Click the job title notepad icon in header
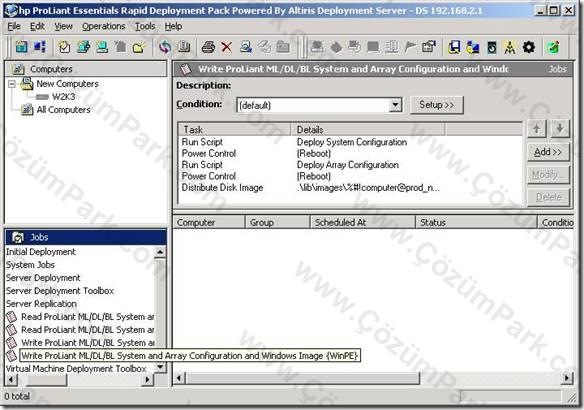Image resolution: width=584 pixels, height=410 pixels. pyautogui.click(x=185, y=69)
